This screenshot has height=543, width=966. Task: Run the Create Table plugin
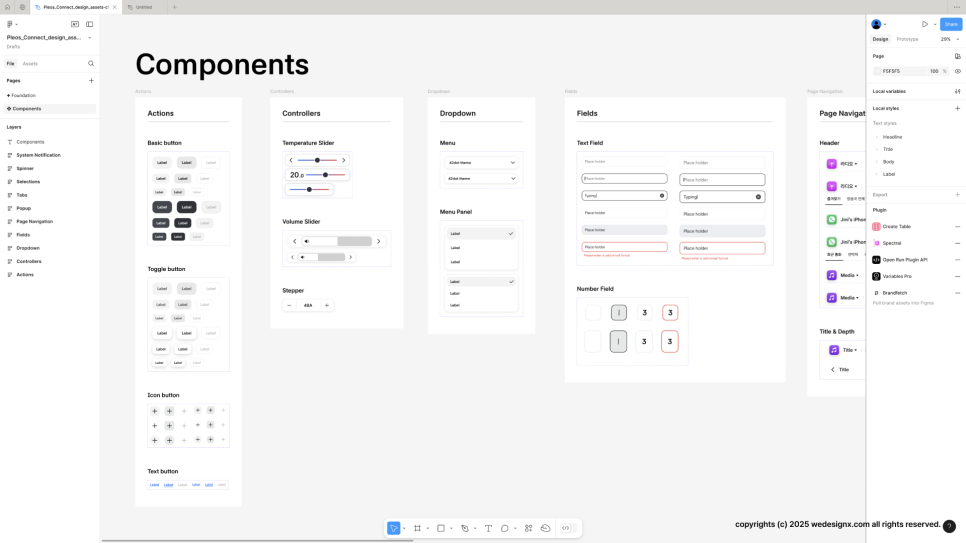pos(896,227)
